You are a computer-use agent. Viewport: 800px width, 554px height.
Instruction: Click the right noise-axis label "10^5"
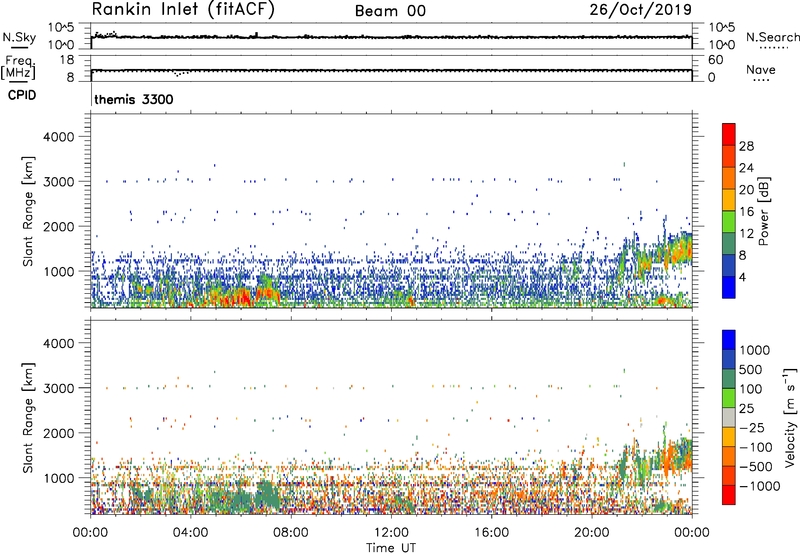click(722, 27)
